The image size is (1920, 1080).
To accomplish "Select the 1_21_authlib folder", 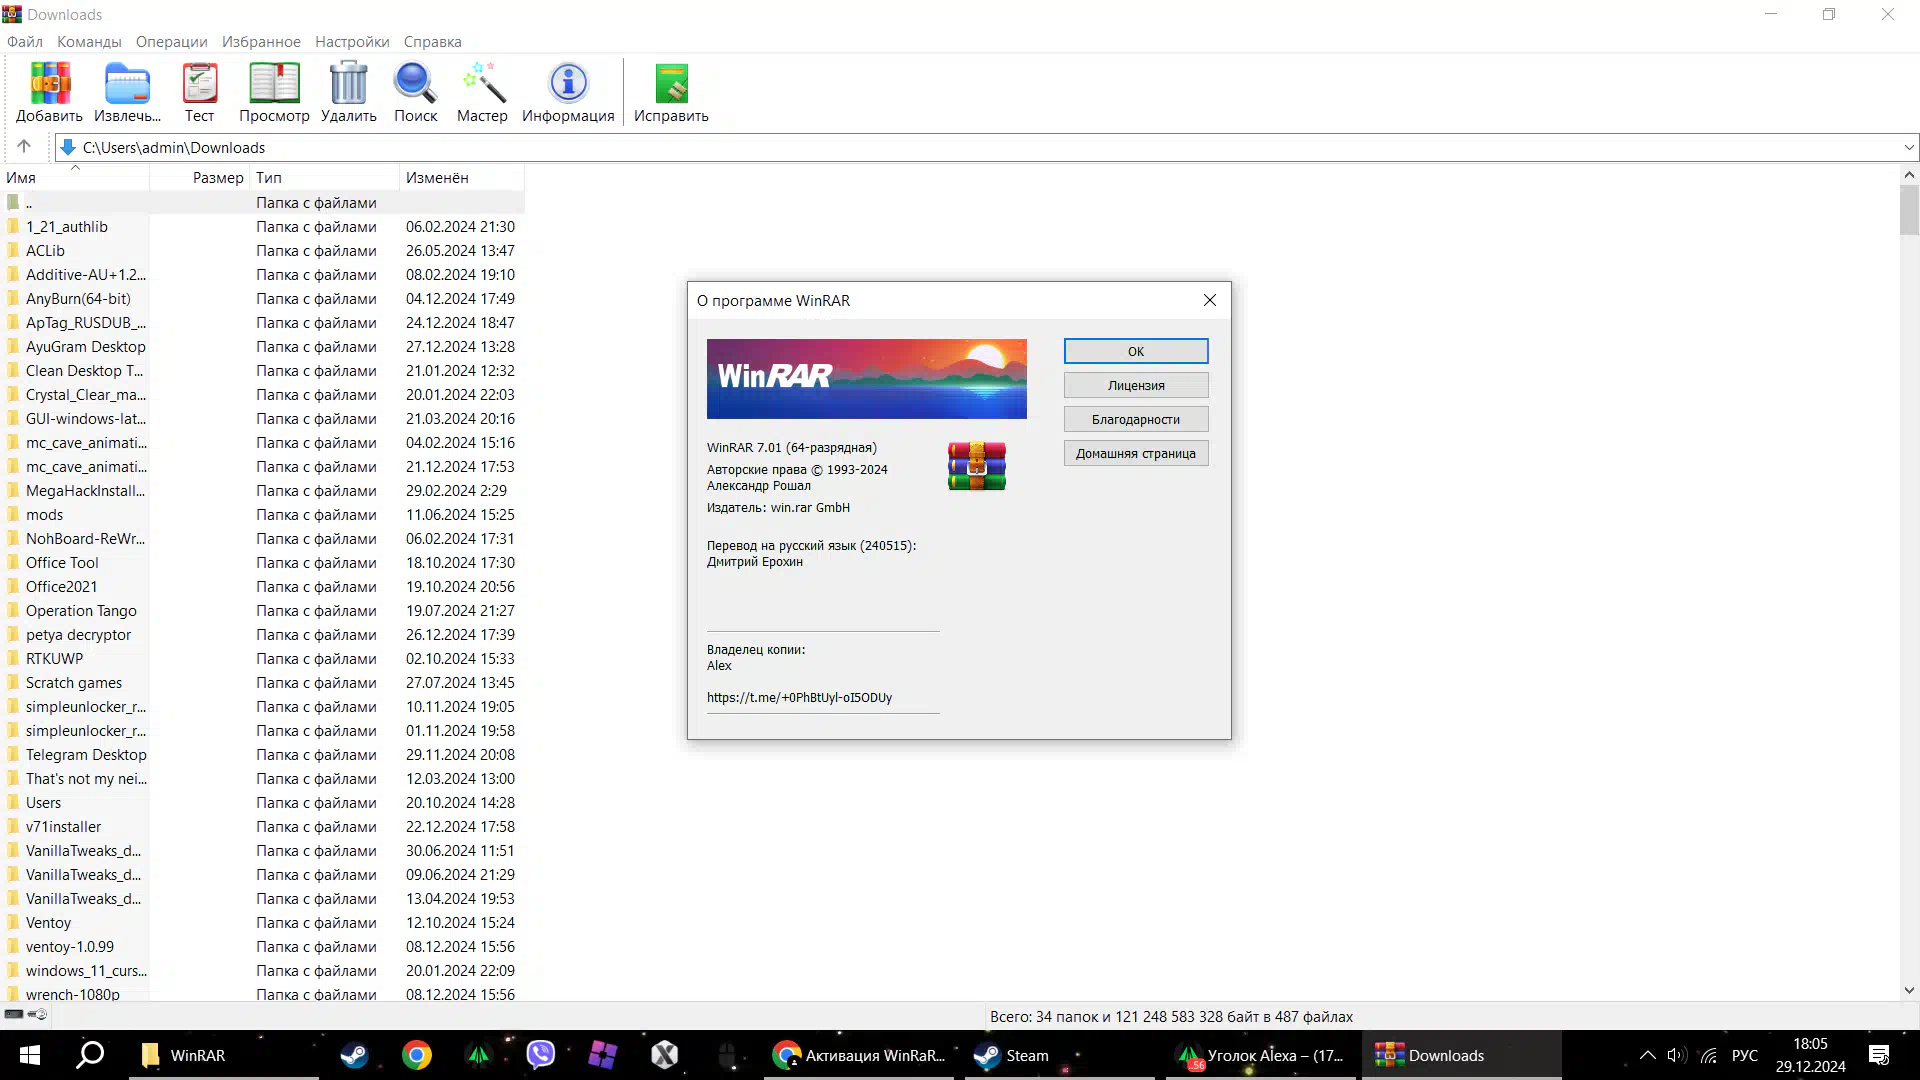I will (x=262, y=227).
